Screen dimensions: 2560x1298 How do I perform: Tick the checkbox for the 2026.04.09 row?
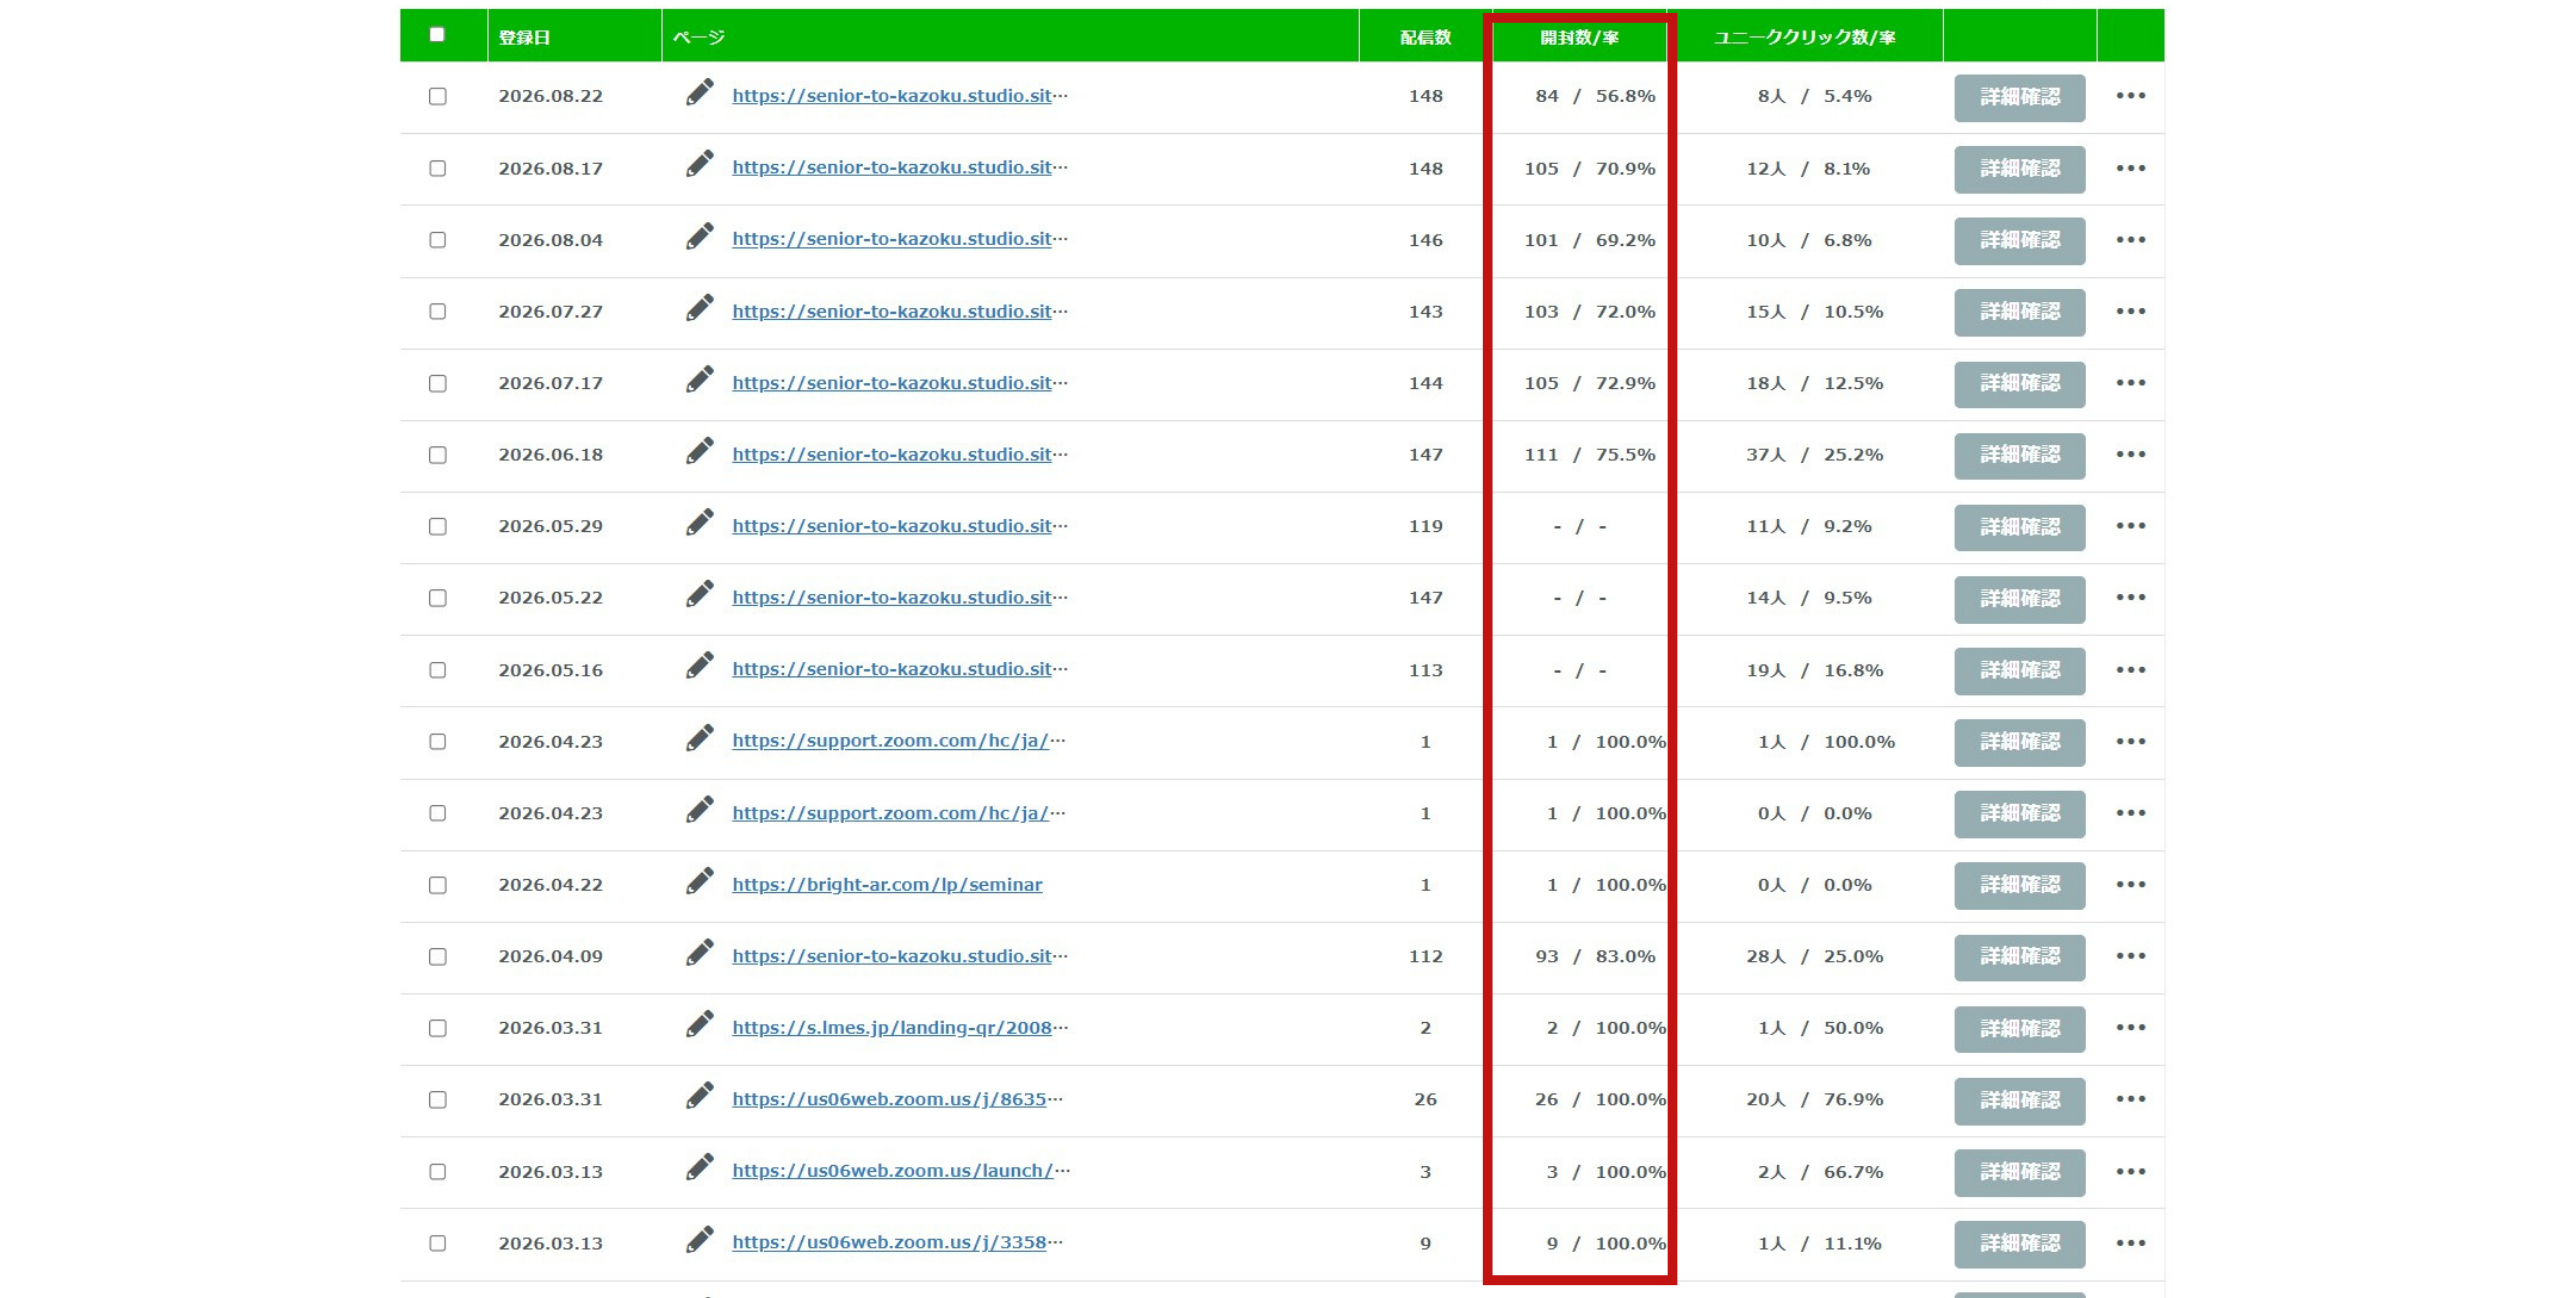pyautogui.click(x=437, y=956)
